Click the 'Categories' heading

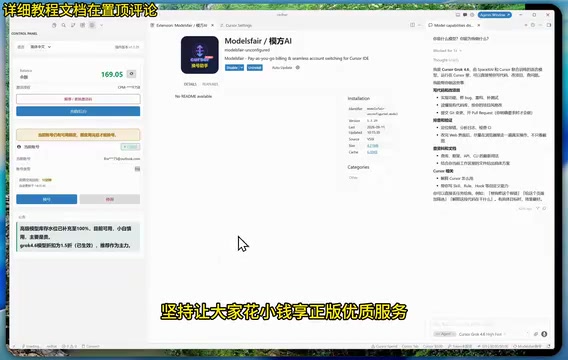click(358, 167)
